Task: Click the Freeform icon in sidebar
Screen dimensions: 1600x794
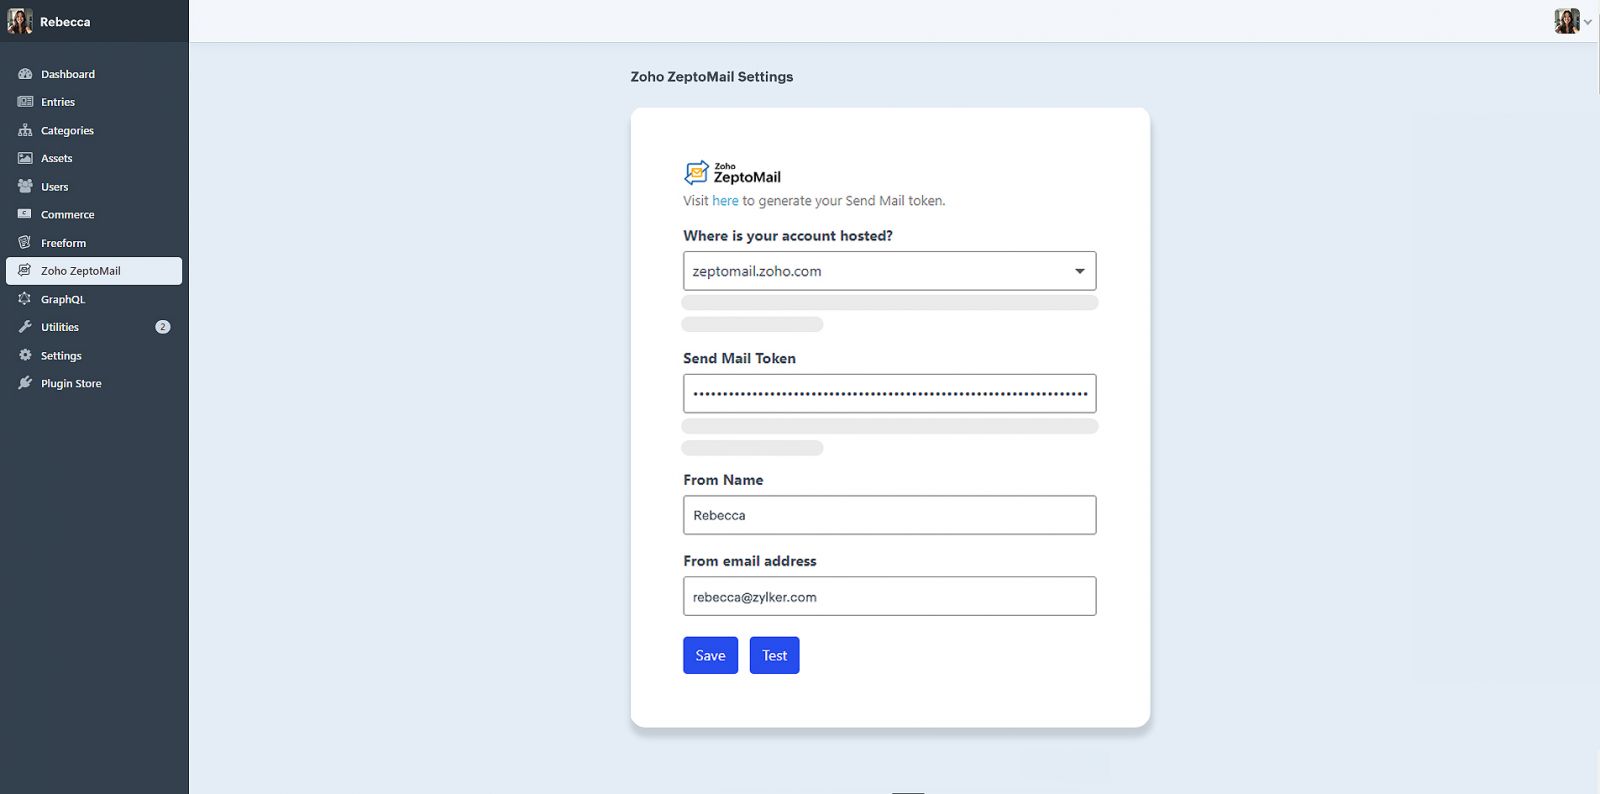Action: click(x=25, y=243)
